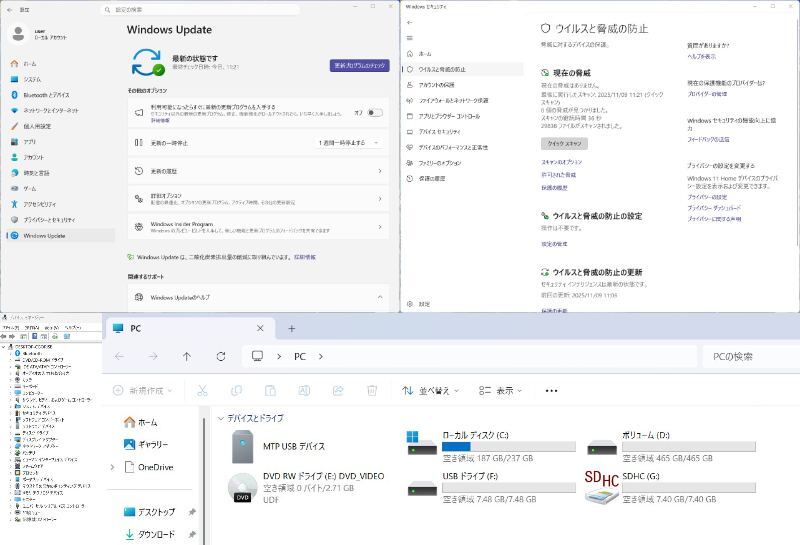Image resolution: width=800 pixels, height=545 pixels.
Task: Toggle the get latest updates switch
Action: point(373,113)
